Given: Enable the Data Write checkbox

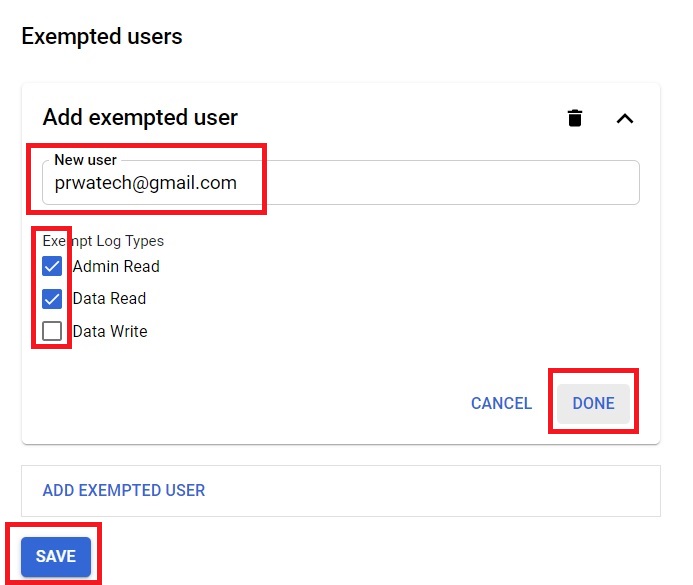Looking at the screenshot, I should [52, 331].
